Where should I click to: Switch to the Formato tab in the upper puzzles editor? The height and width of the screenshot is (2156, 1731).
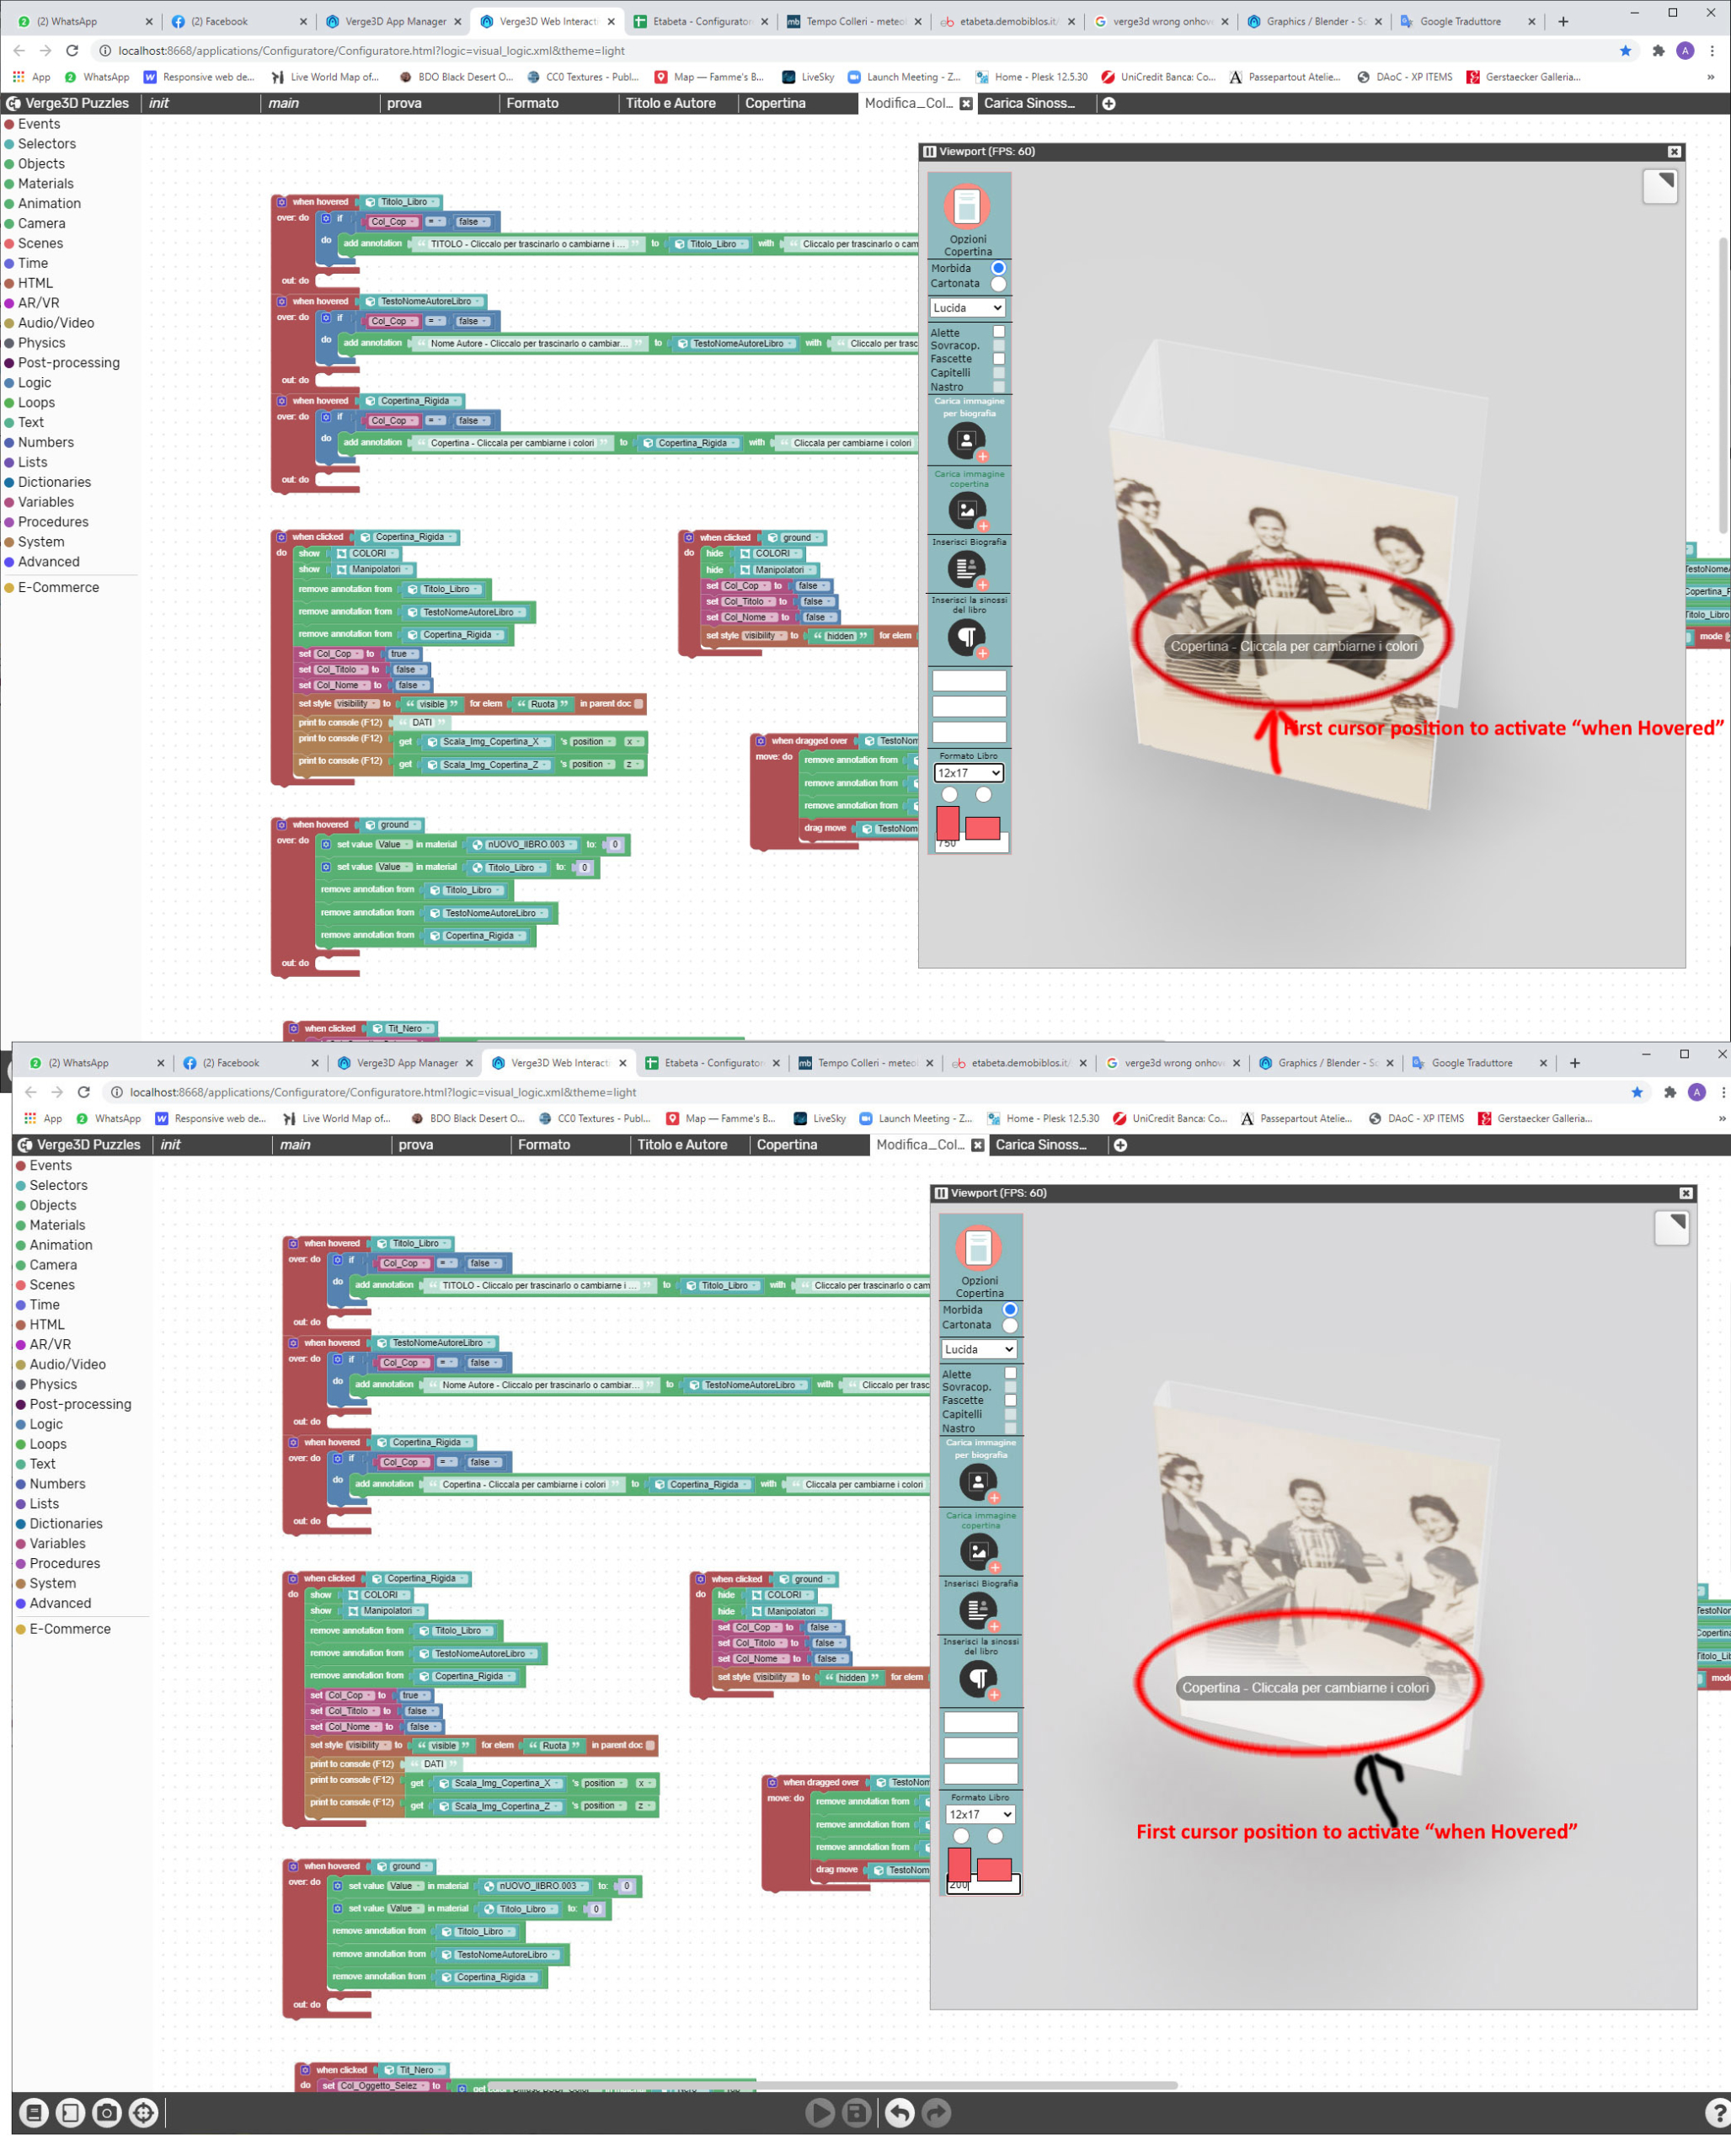tap(532, 103)
